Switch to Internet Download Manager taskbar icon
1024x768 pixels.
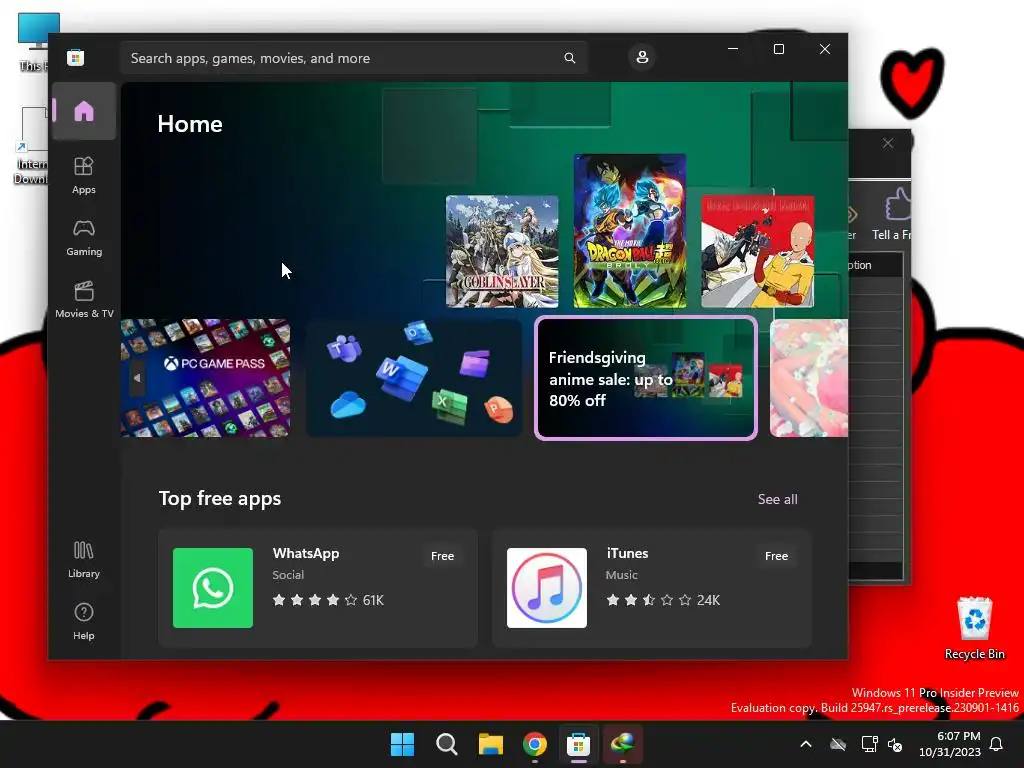pyautogui.click(x=622, y=744)
